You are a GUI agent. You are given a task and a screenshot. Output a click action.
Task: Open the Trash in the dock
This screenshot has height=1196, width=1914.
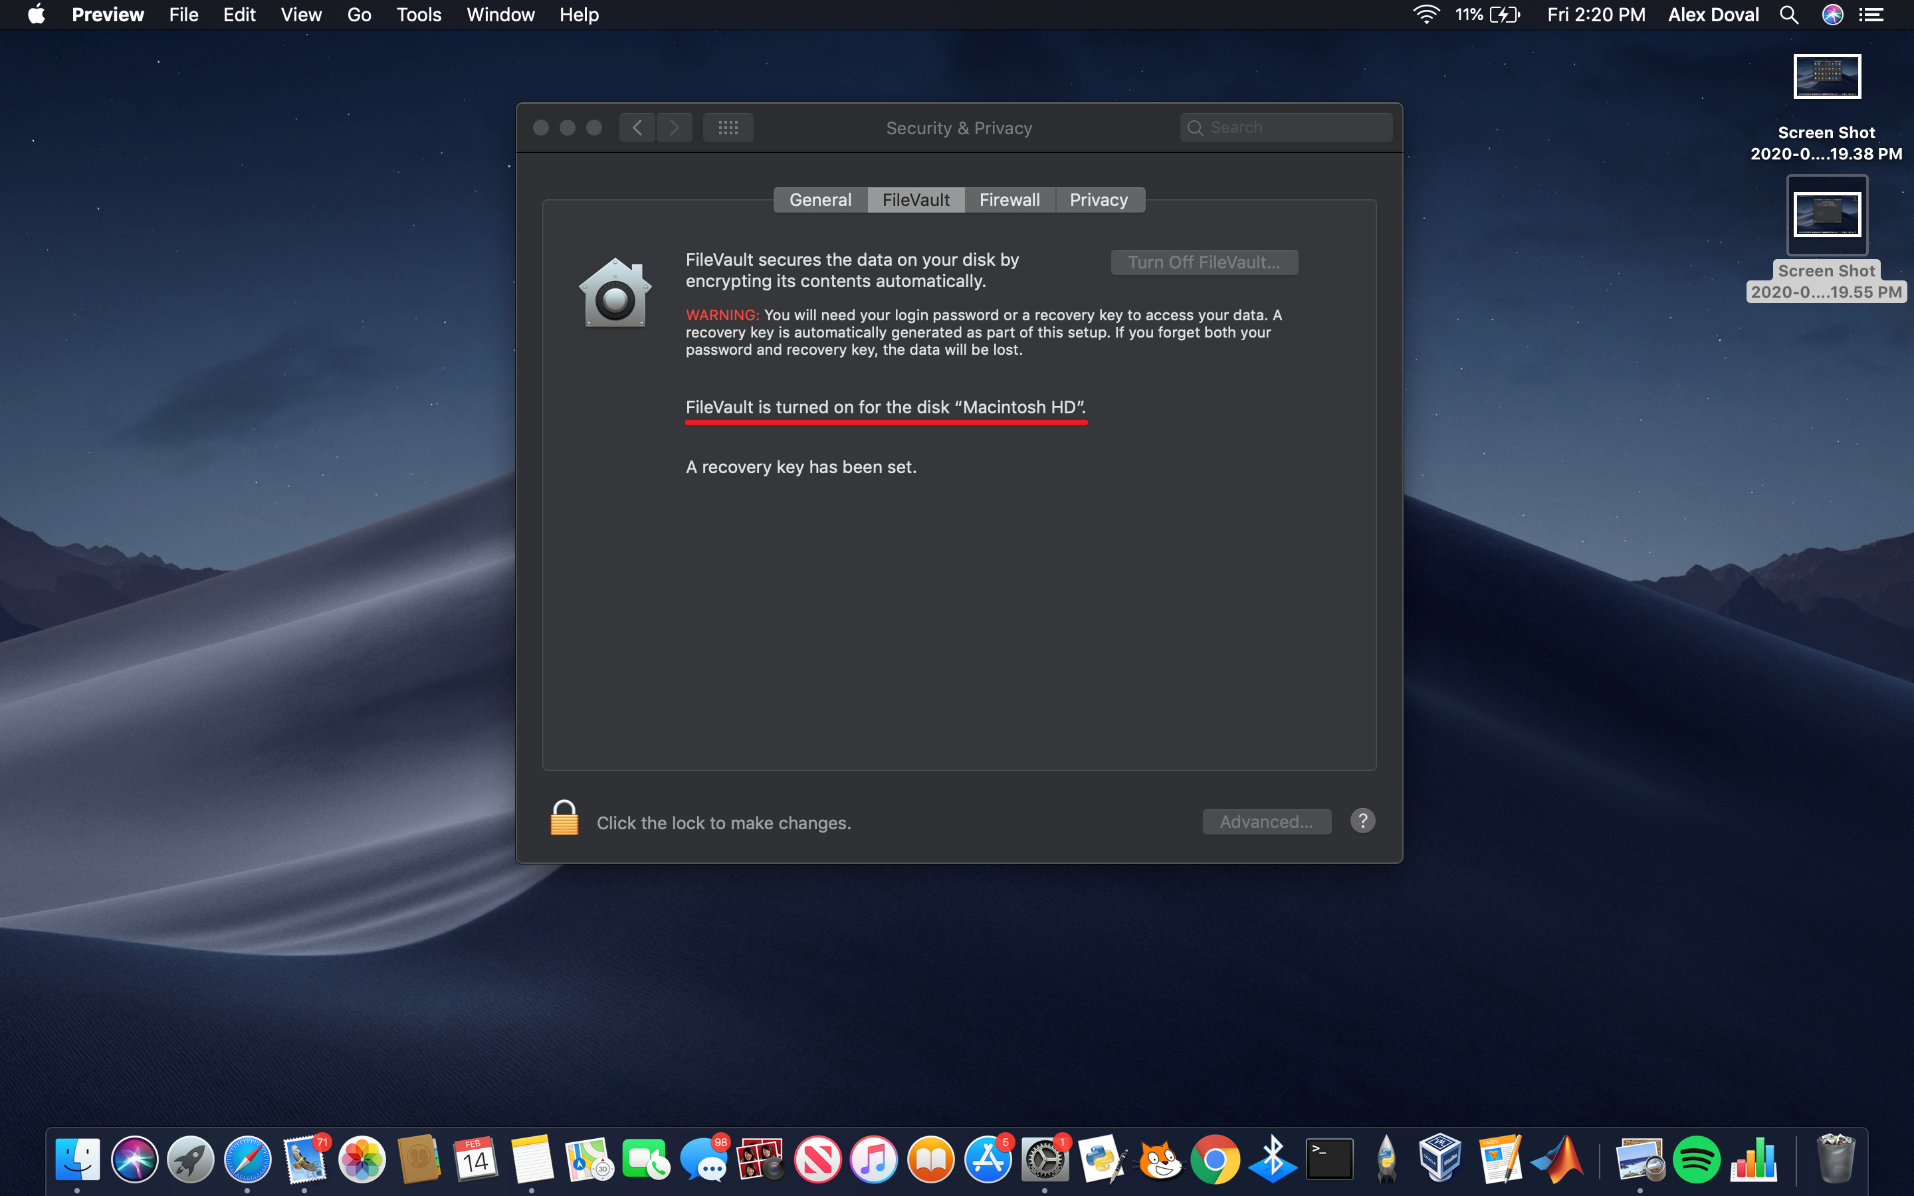[1835, 1160]
